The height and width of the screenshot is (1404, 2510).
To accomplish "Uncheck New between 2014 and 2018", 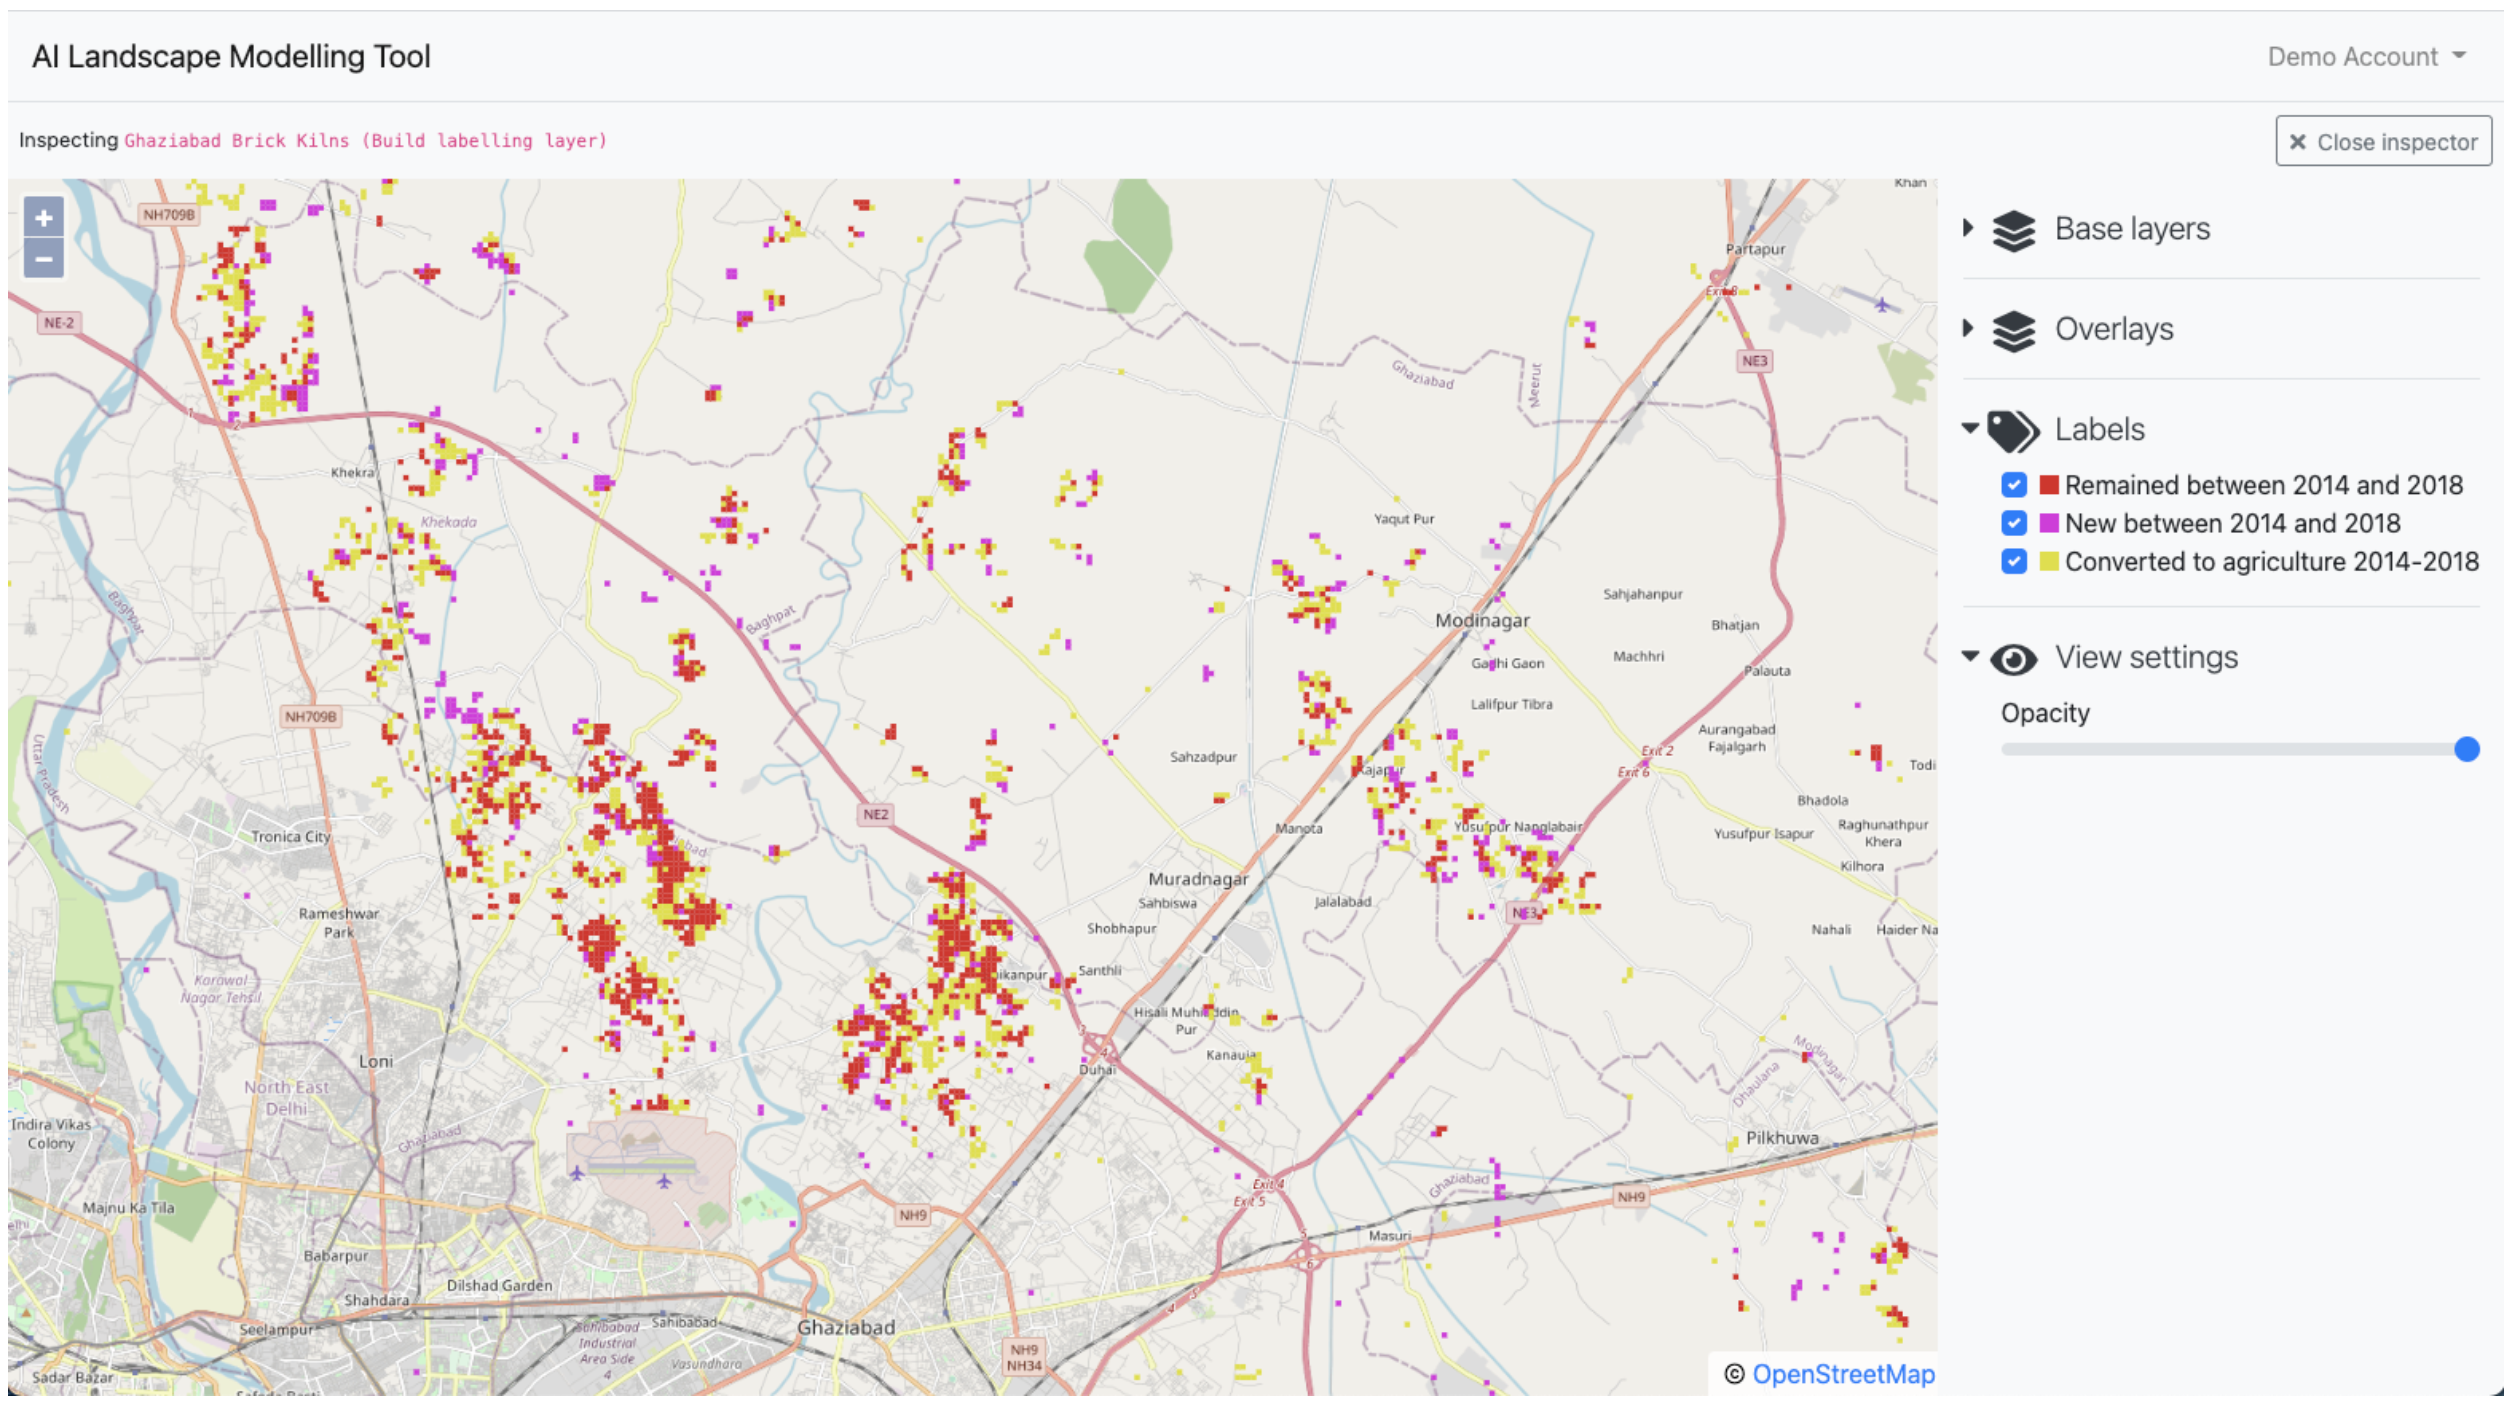I will tap(2013, 523).
